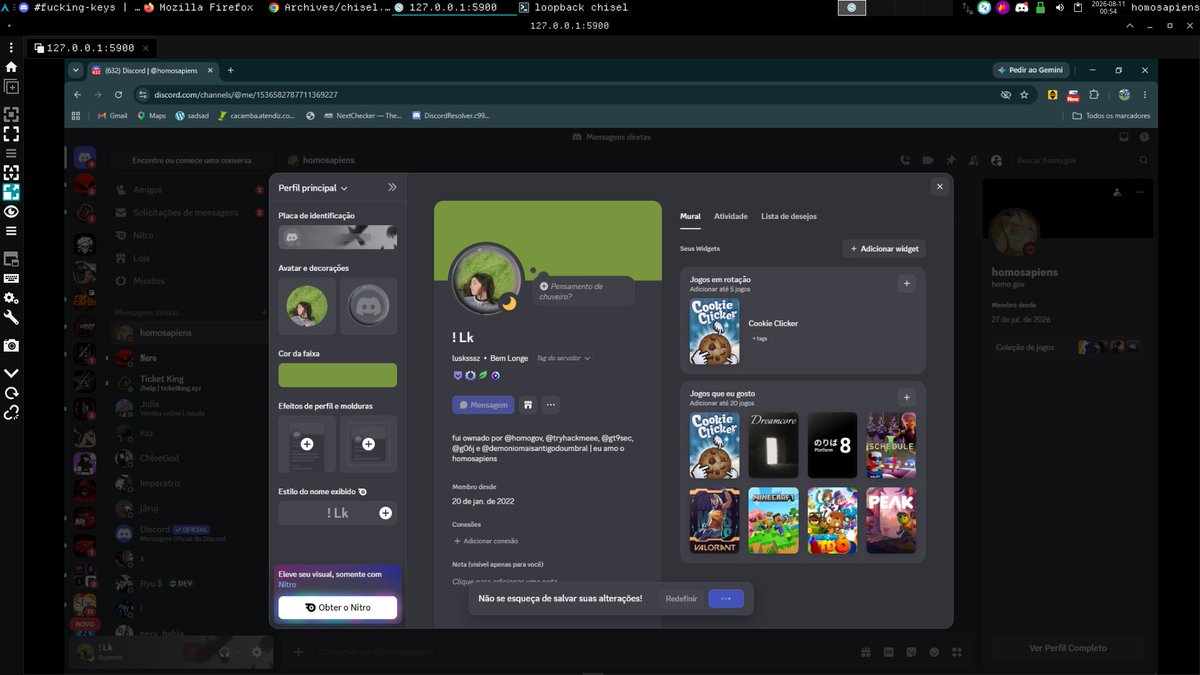The image size is (1200, 675).
Task: Switch to the Lista de desejos tab
Action: (x=789, y=216)
